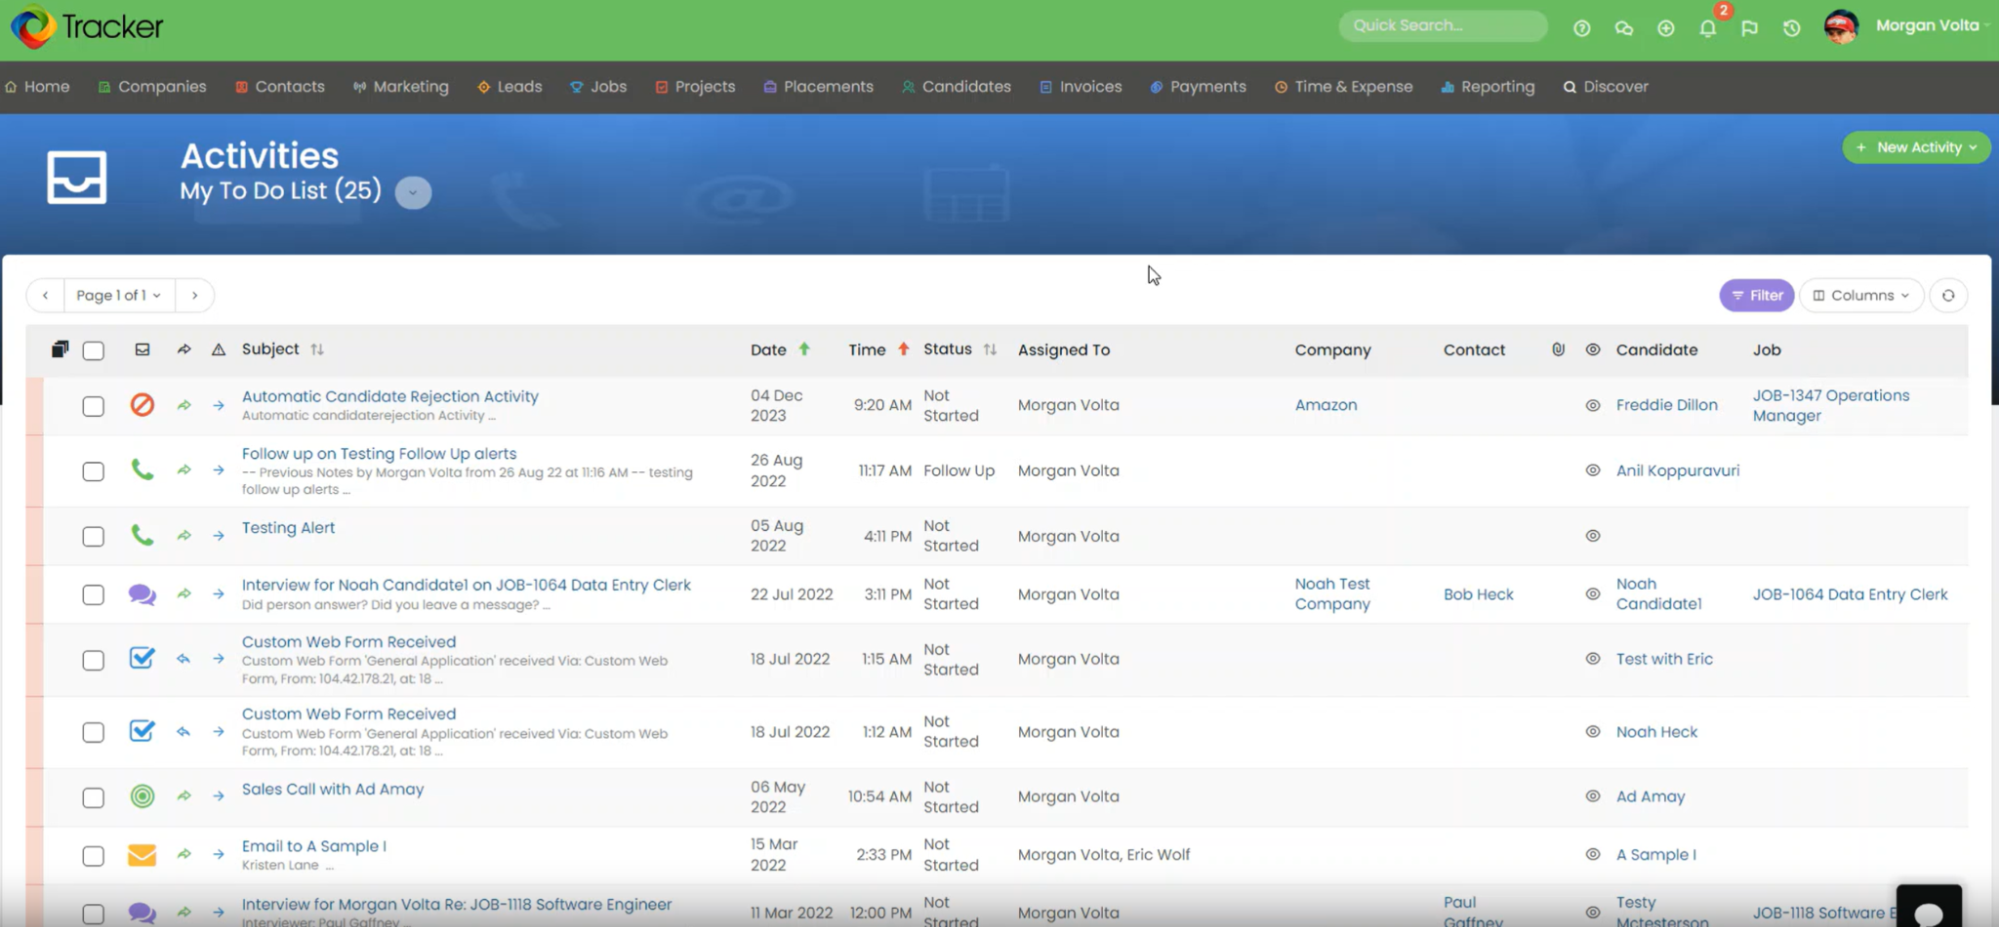Open the chat widget bubble
The image size is (1999, 928).
click(x=1928, y=909)
